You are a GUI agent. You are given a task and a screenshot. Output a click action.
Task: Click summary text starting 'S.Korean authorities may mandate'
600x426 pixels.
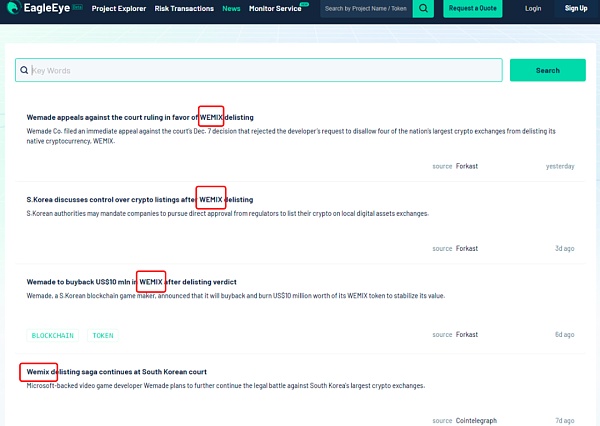[227, 213]
